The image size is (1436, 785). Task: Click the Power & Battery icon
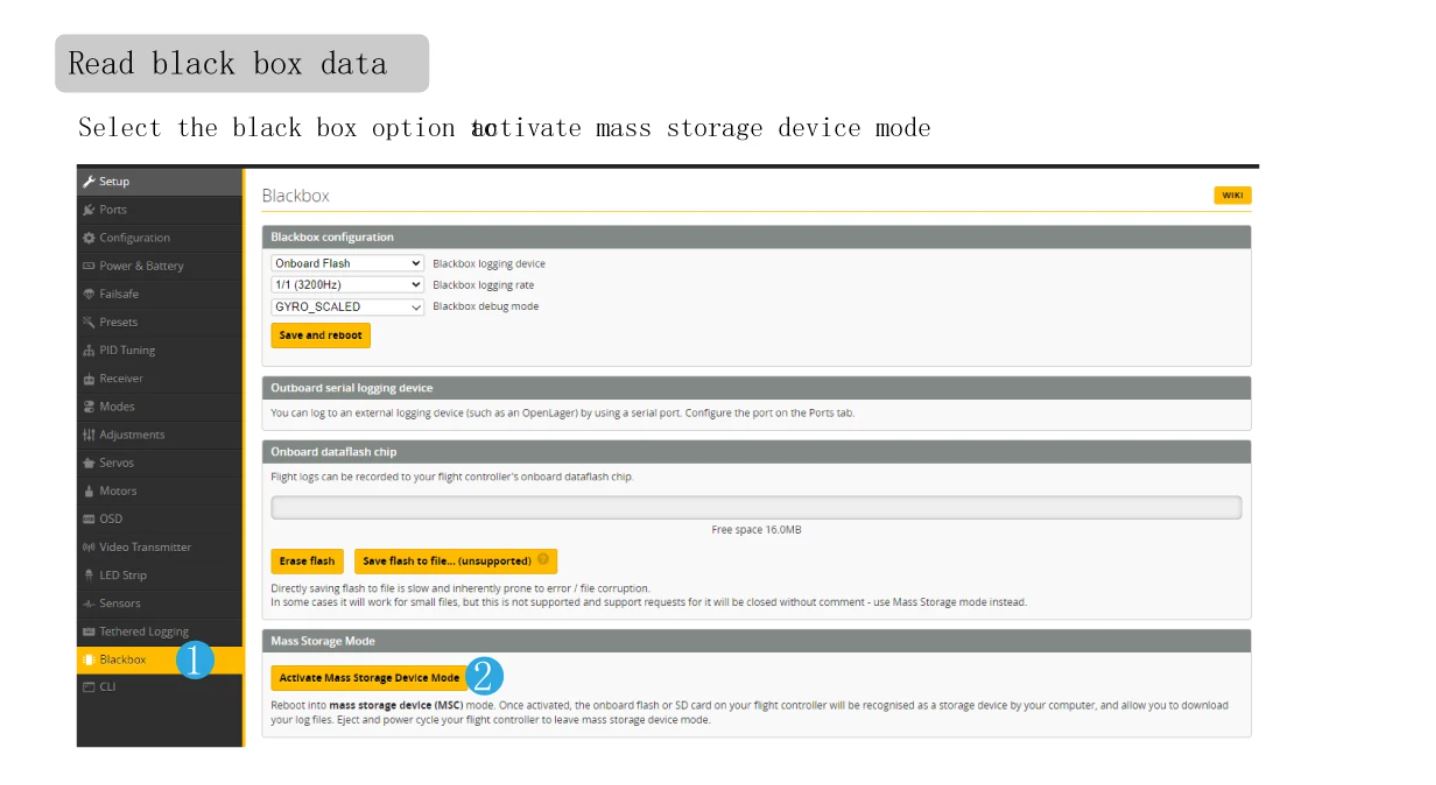pos(88,266)
